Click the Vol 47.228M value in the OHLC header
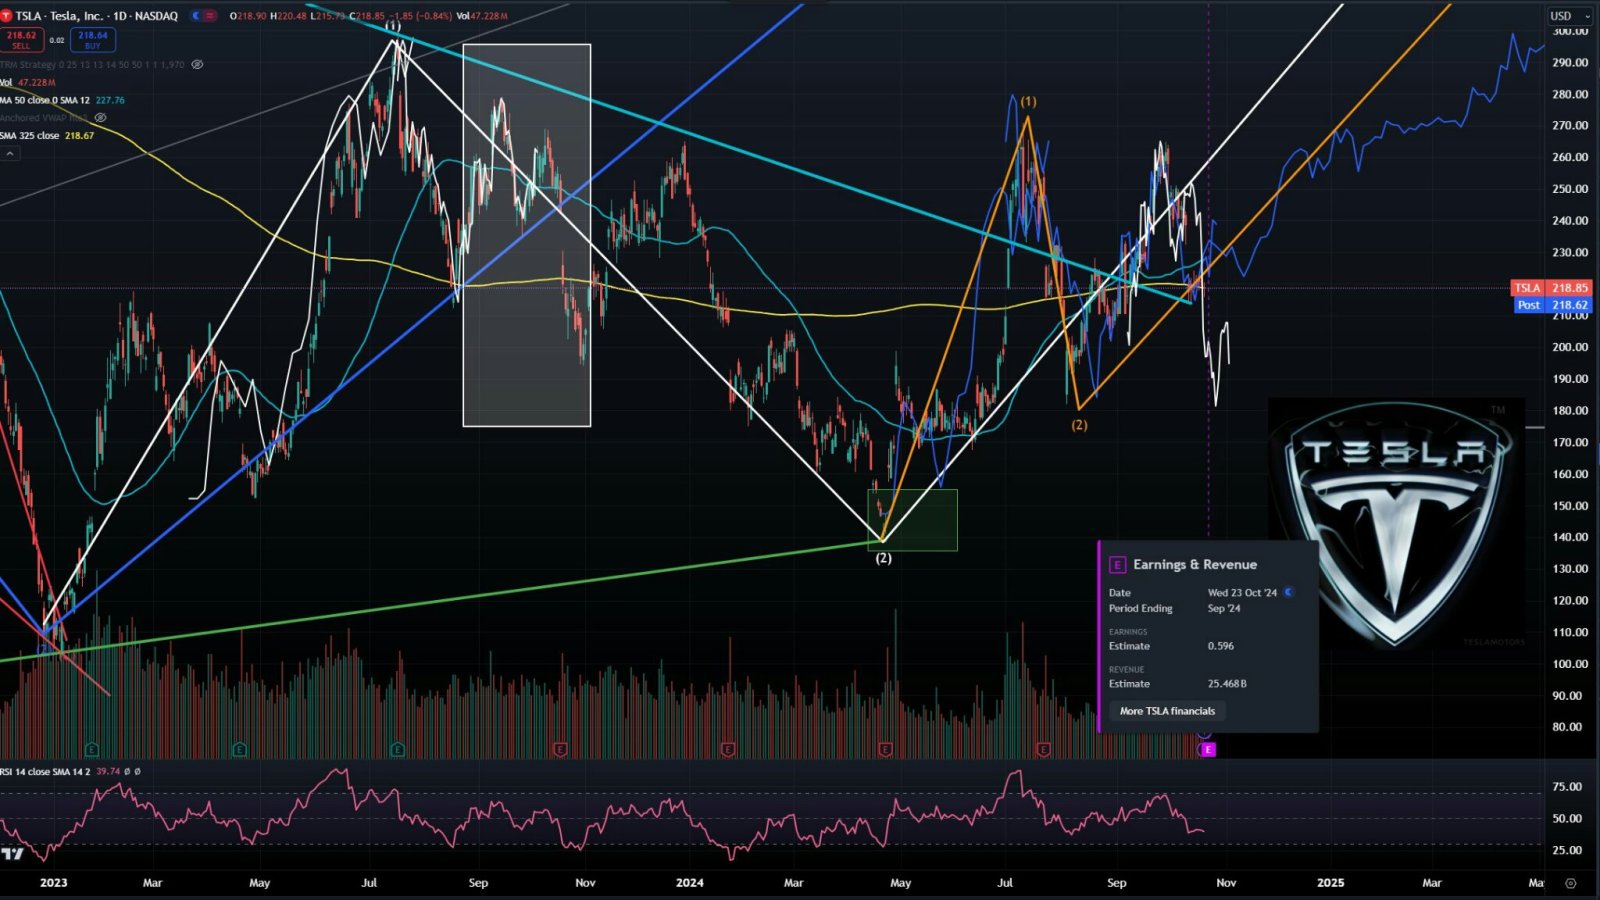The height and width of the screenshot is (900, 1600). pyautogui.click(x=482, y=16)
